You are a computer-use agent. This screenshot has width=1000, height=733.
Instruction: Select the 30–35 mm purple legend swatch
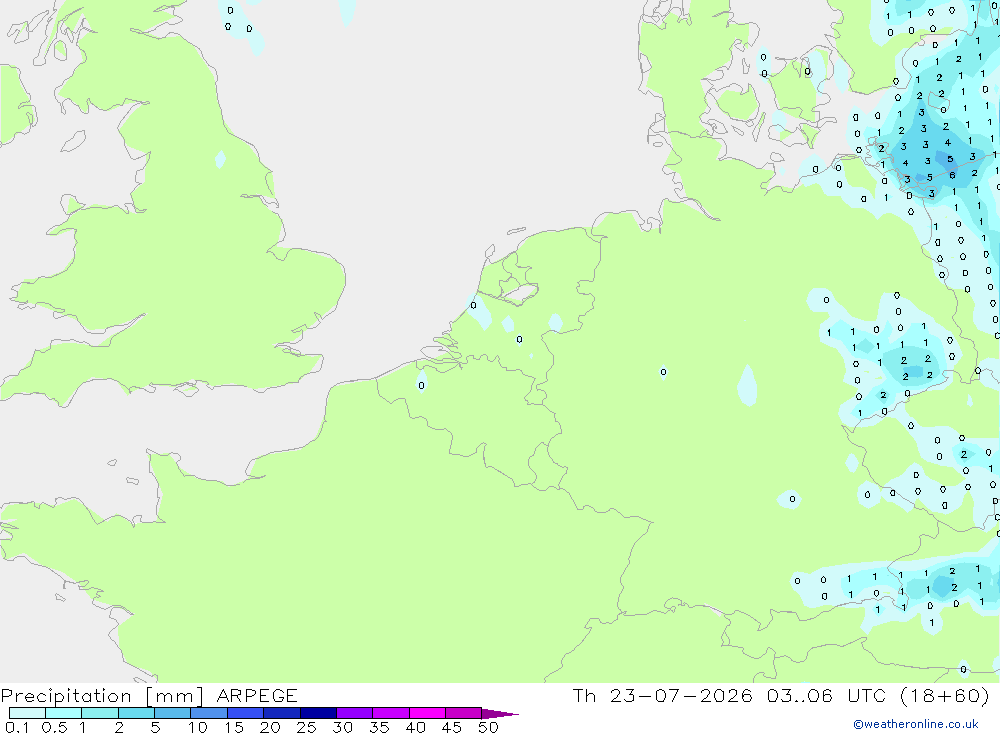pos(355,713)
